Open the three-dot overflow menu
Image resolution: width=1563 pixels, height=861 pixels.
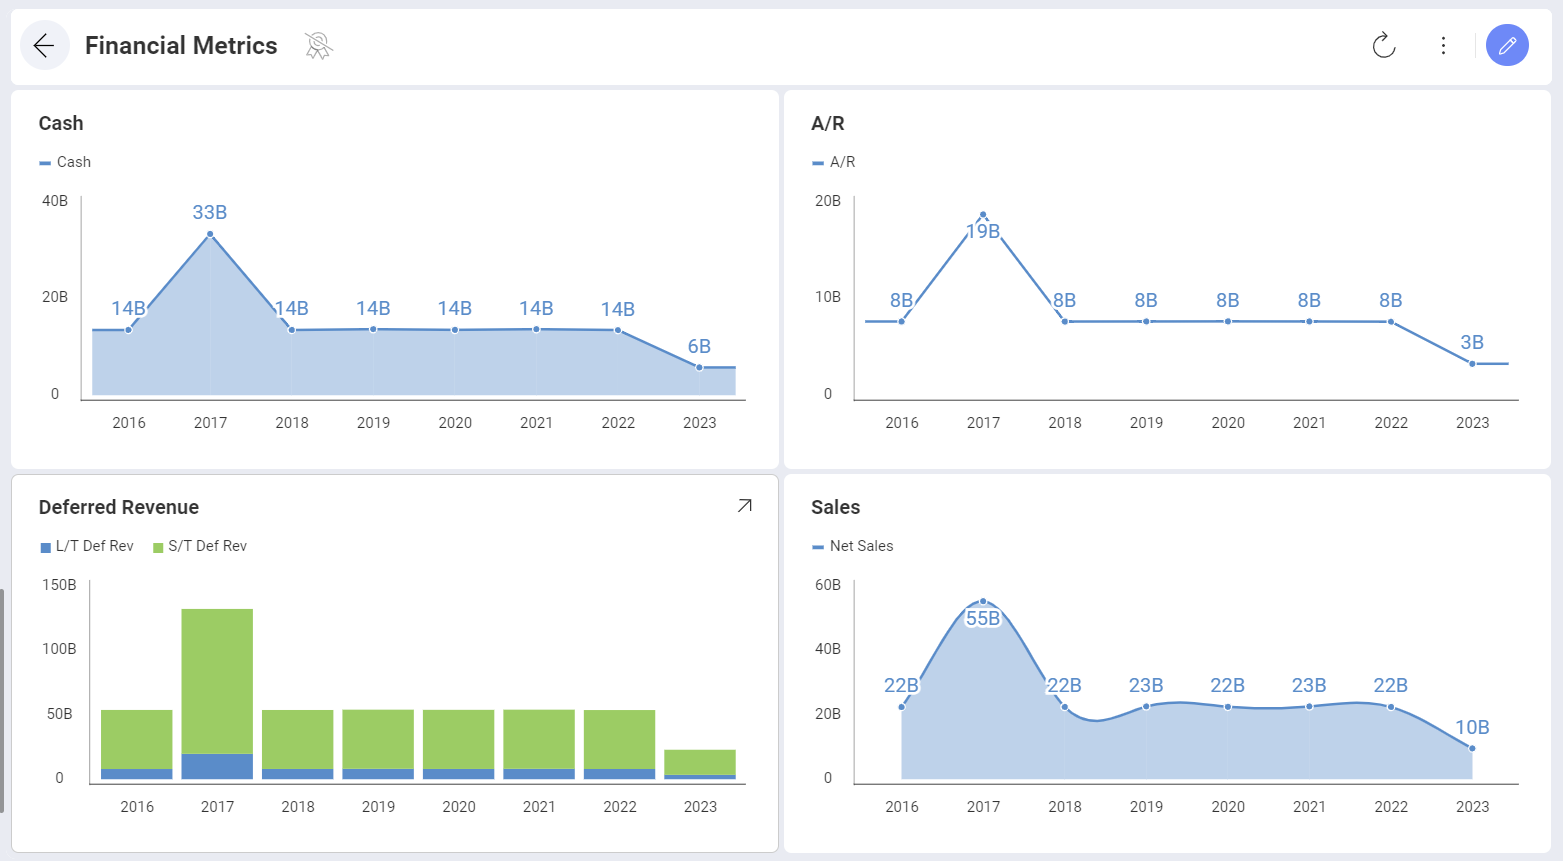coord(1443,46)
